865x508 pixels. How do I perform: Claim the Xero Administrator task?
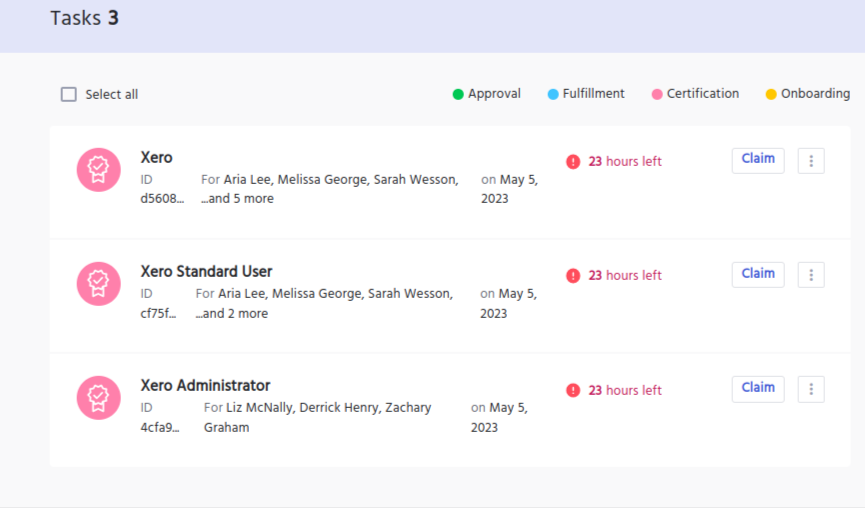[758, 388]
